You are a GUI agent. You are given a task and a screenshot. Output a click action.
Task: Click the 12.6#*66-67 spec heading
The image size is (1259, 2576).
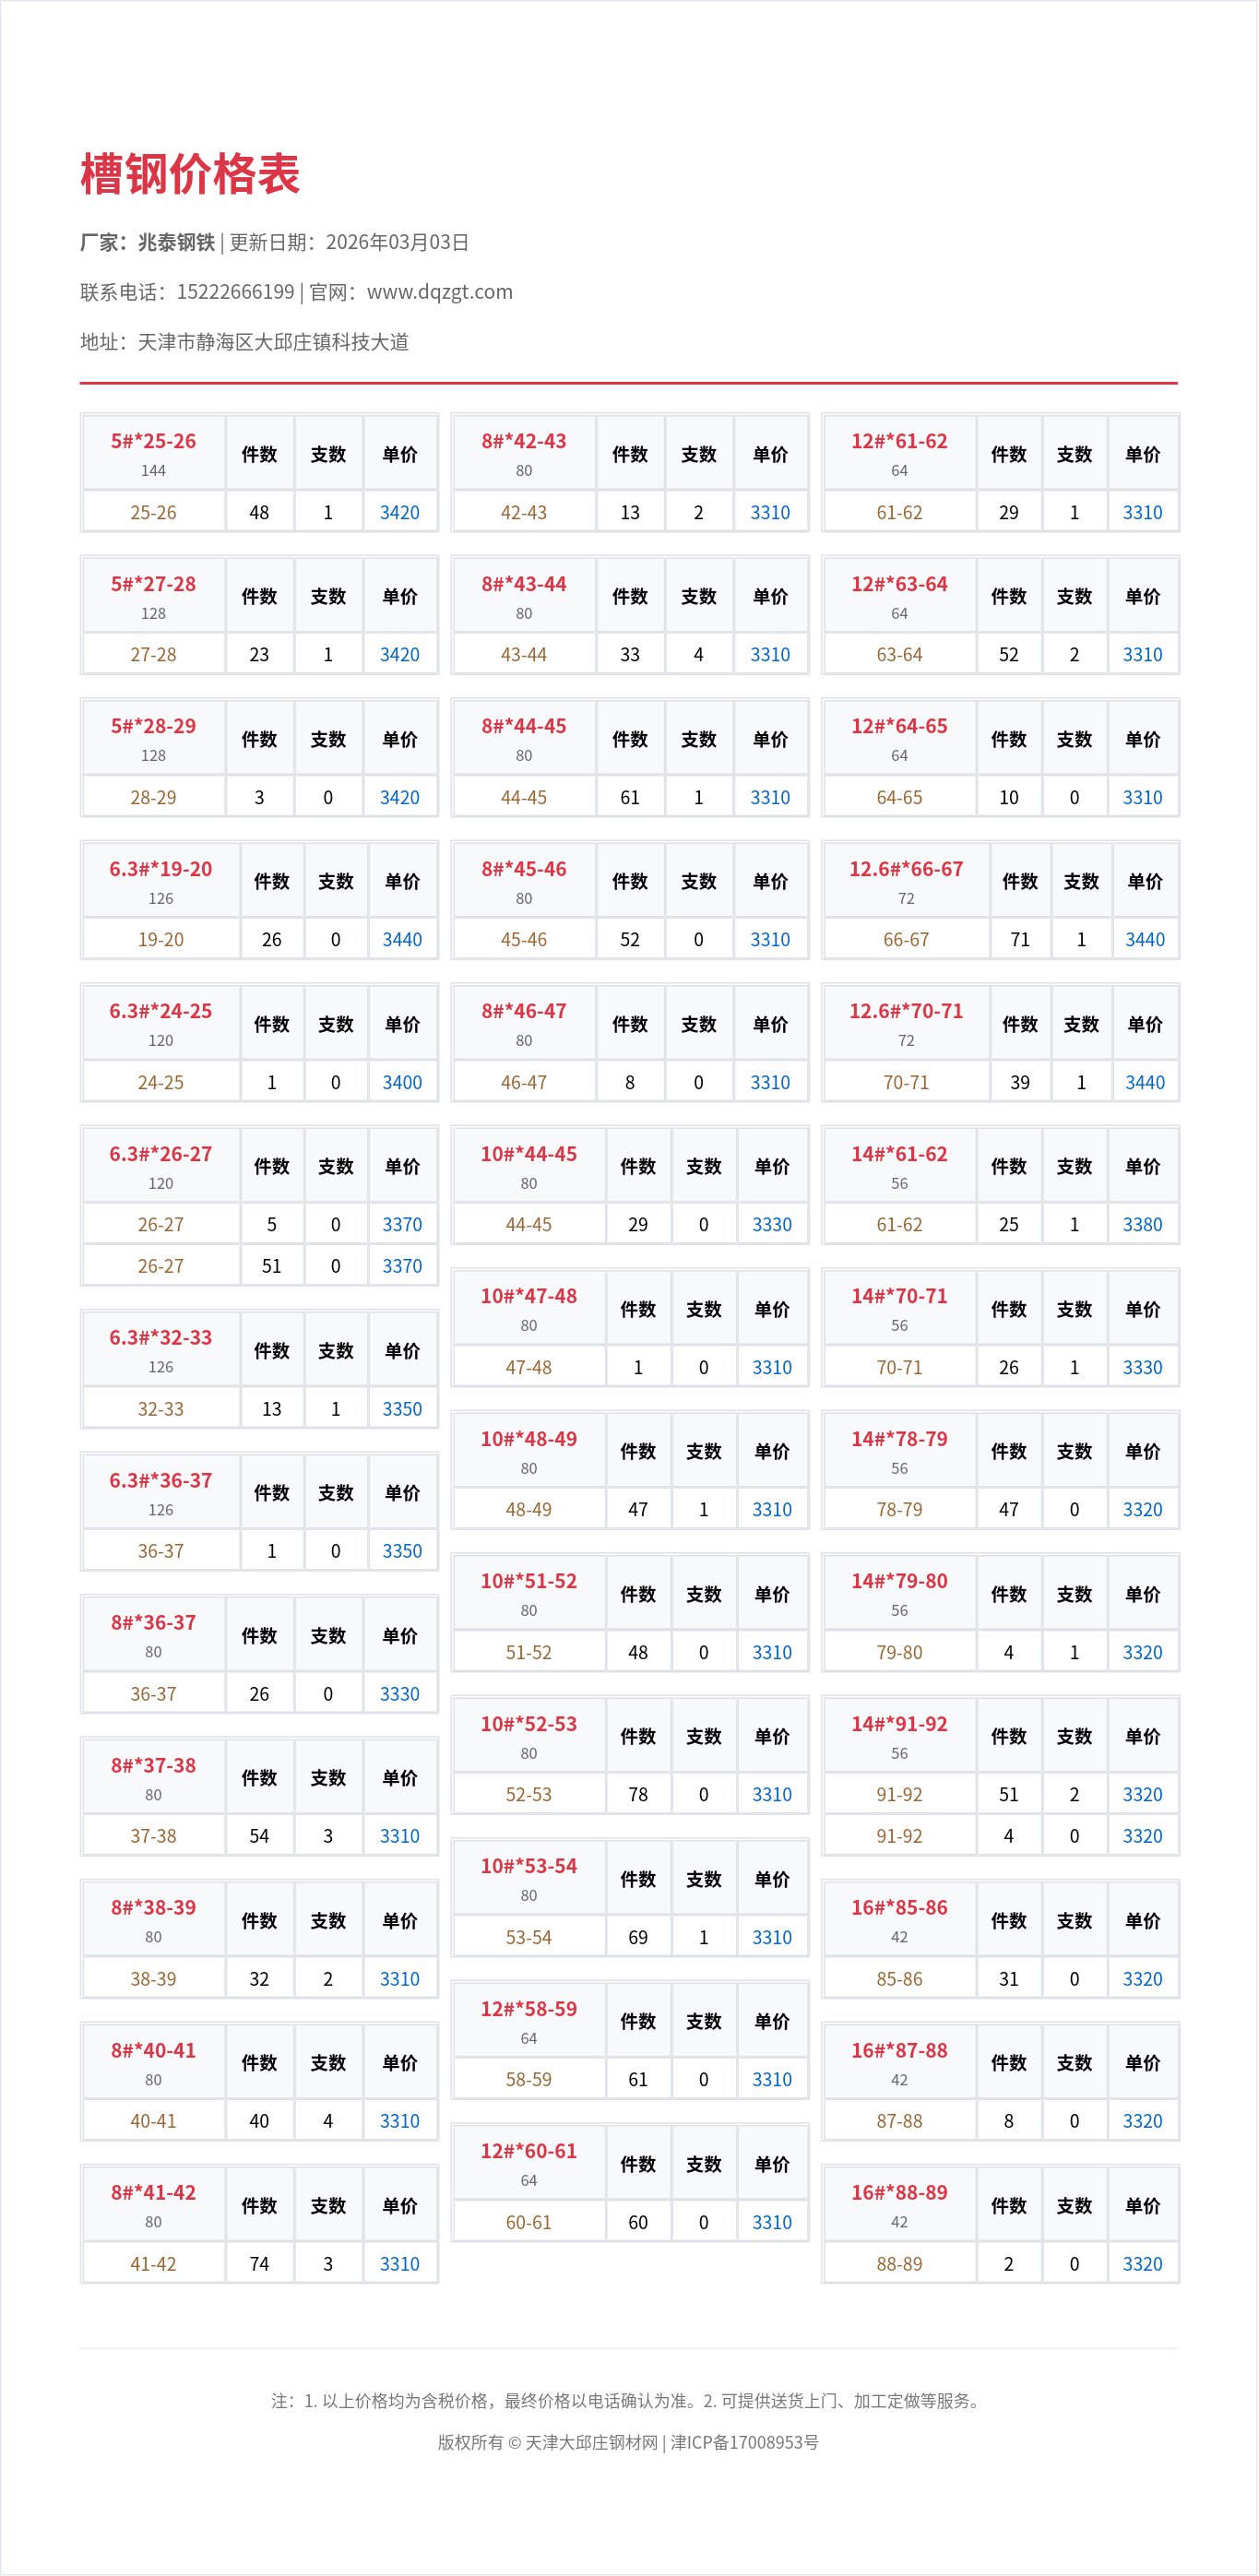tap(906, 869)
